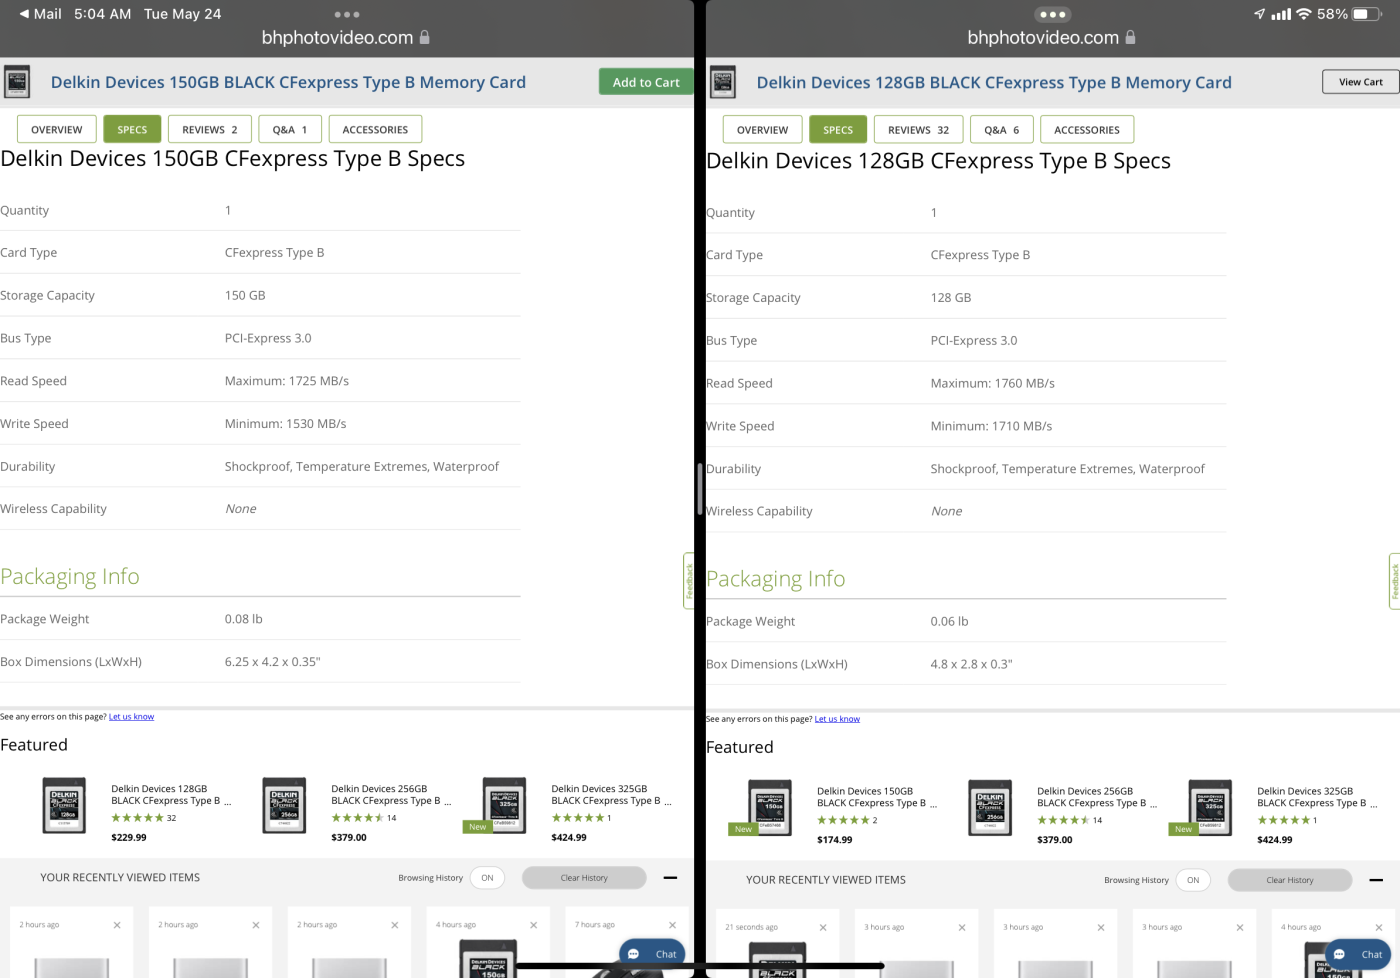Open left pane featured 256GB card thumbnail
This screenshot has height=978, width=1400.
[284, 805]
